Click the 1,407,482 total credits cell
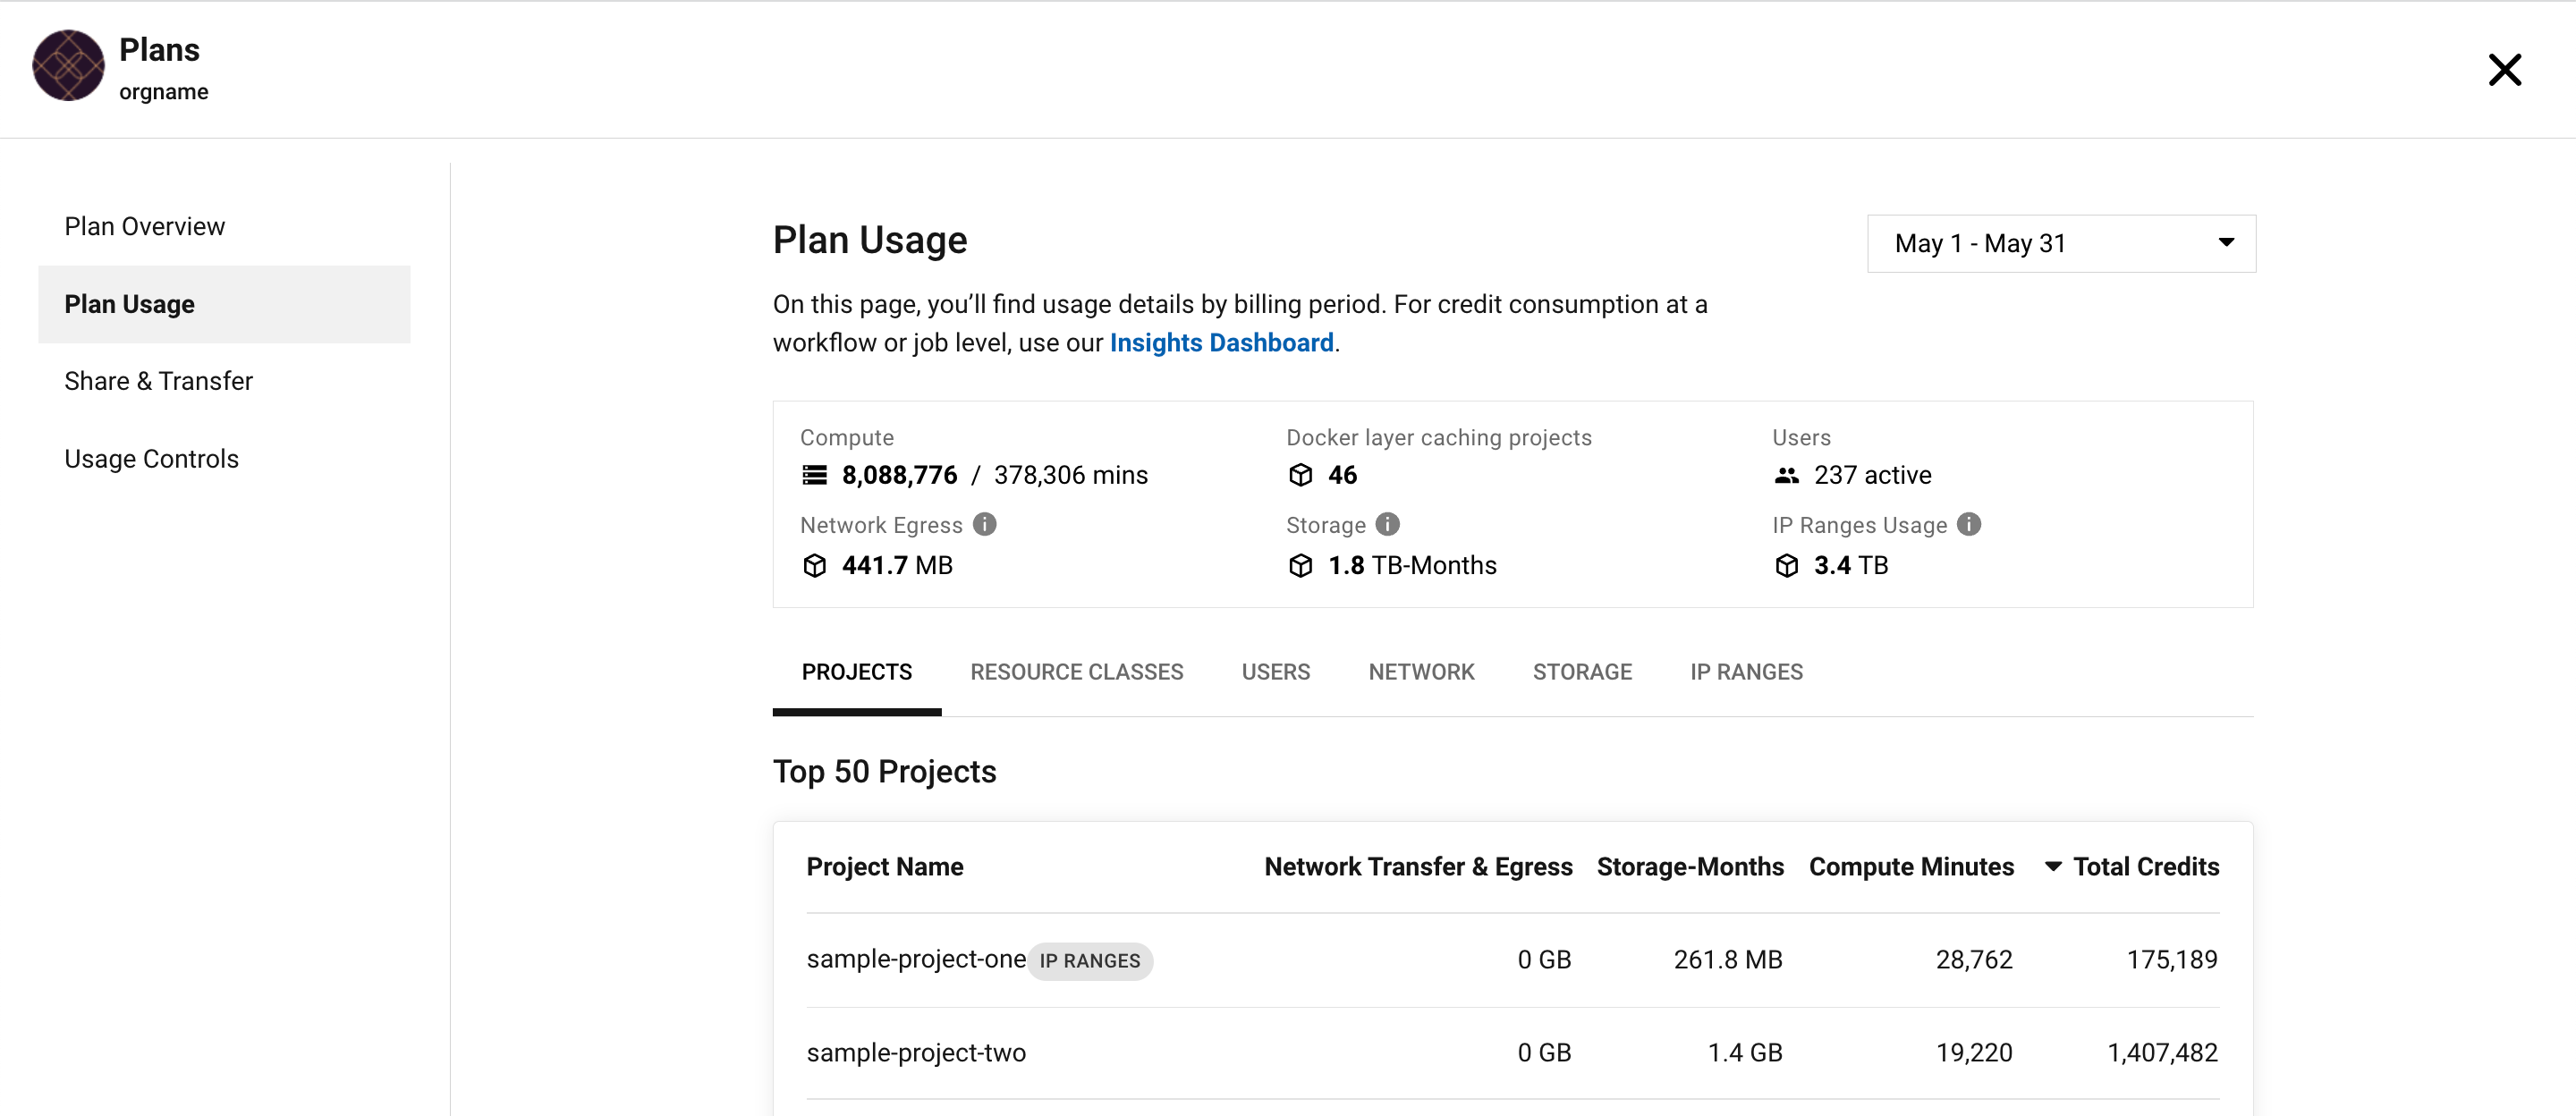 [2162, 1053]
